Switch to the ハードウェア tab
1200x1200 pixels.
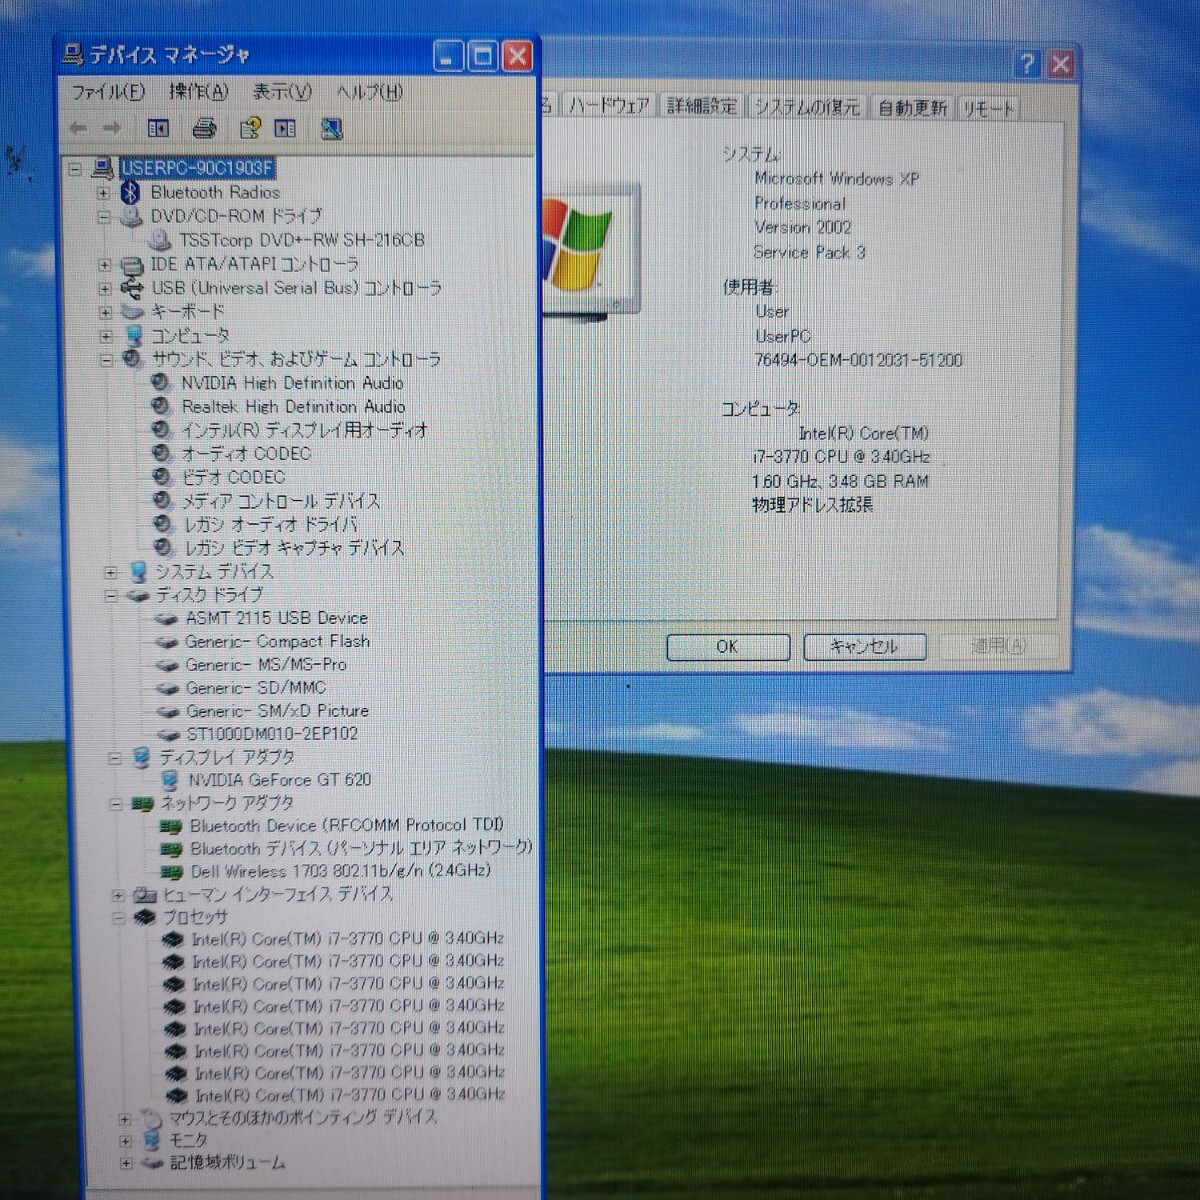tap(608, 106)
